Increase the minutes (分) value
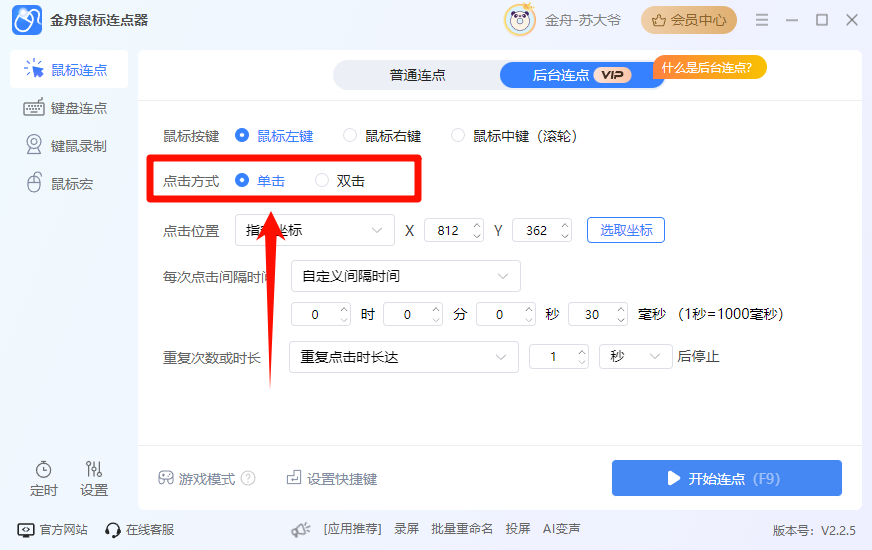The width and height of the screenshot is (872, 550). [x=437, y=309]
